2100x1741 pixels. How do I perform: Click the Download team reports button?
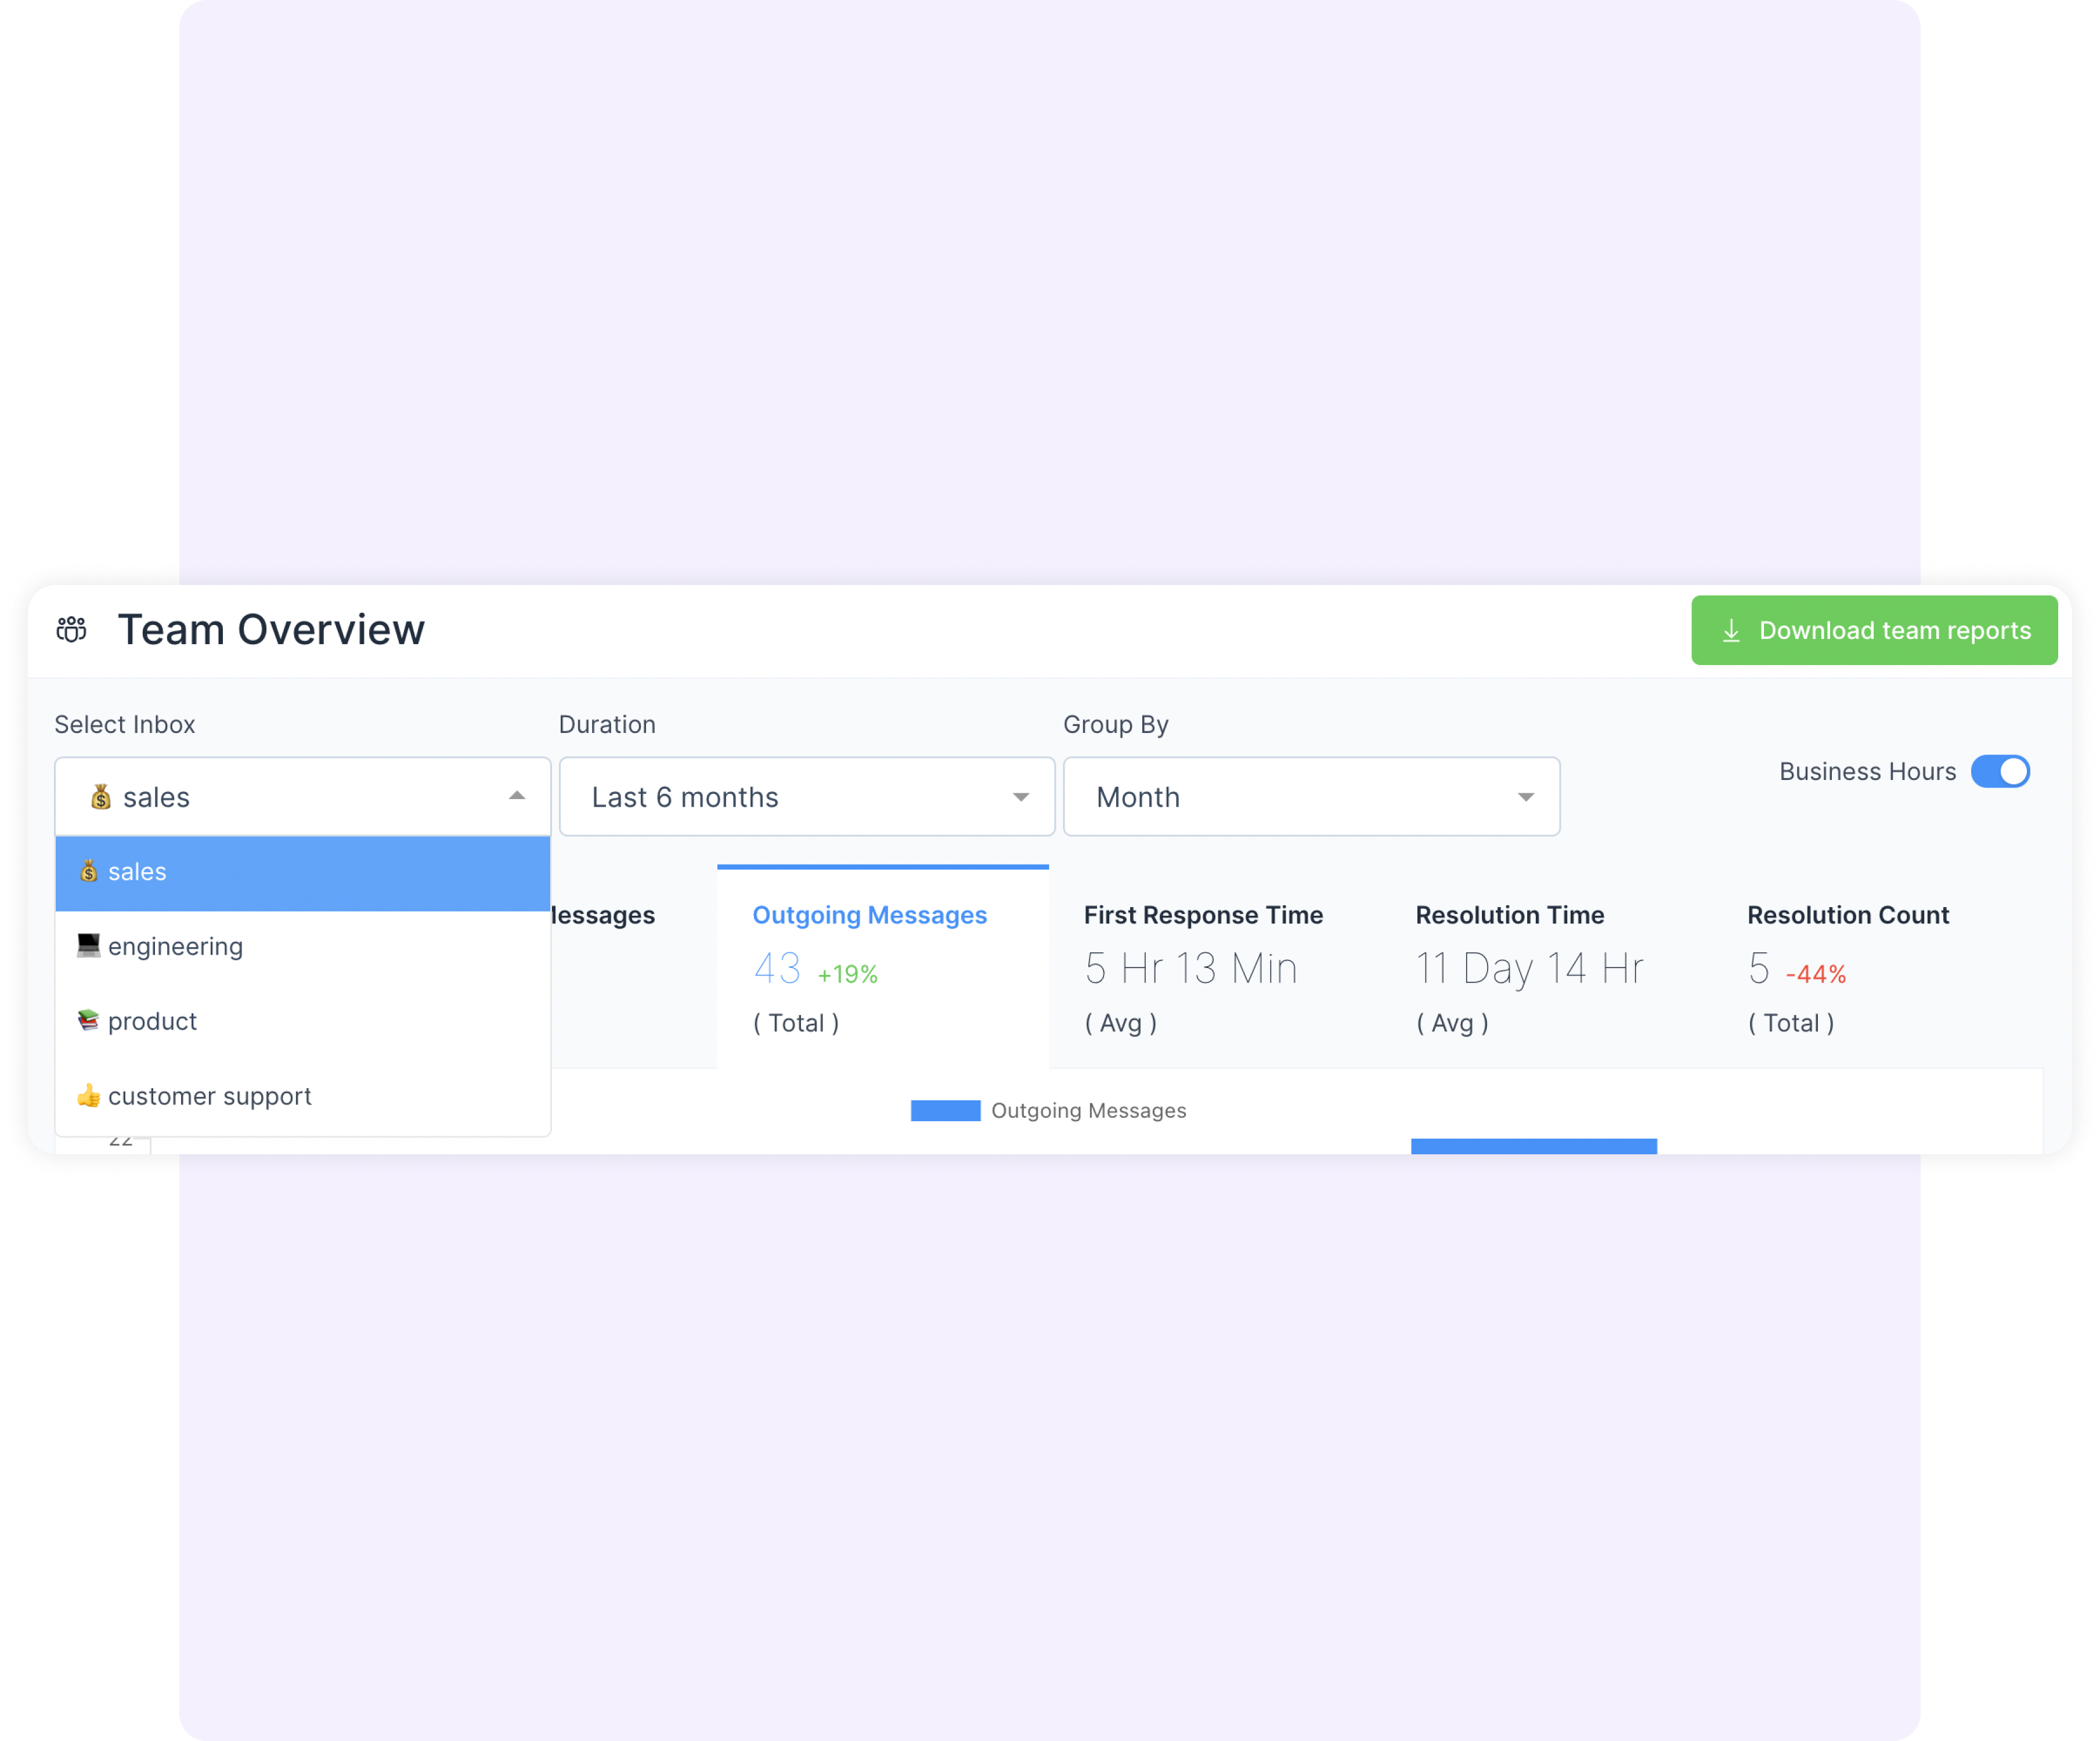pyautogui.click(x=1874, y=630)
